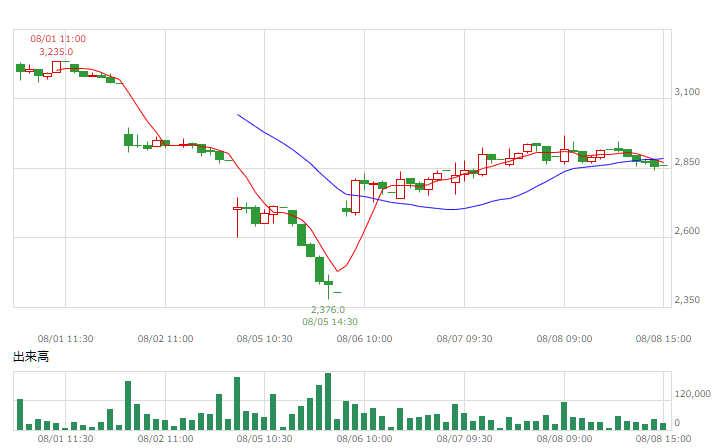This screenshot has height=448, width=718.
Task: Click the tallest volume bar on 08/05
Action: click(328, 401)
